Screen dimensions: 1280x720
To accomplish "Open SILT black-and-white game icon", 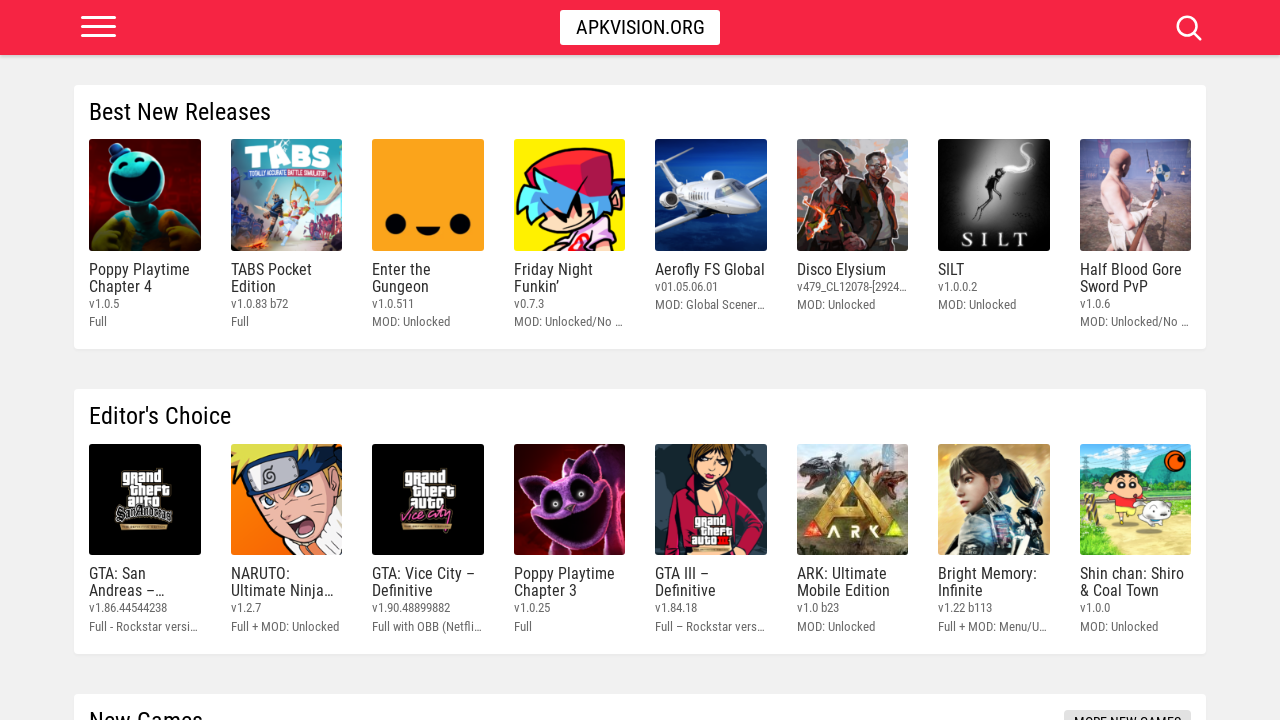I will point(994,195).
